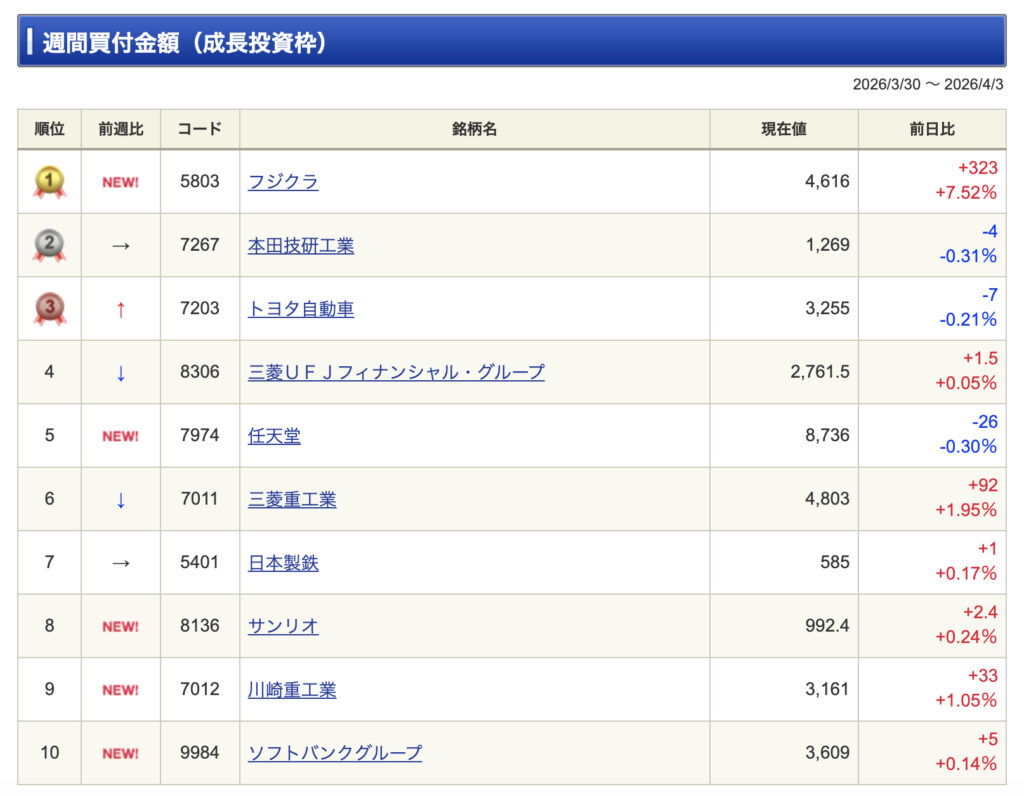Viewport: 1024px width, 796px height.
Task: Open the 三菱重工業 stock link
Action: pos(292,500)
